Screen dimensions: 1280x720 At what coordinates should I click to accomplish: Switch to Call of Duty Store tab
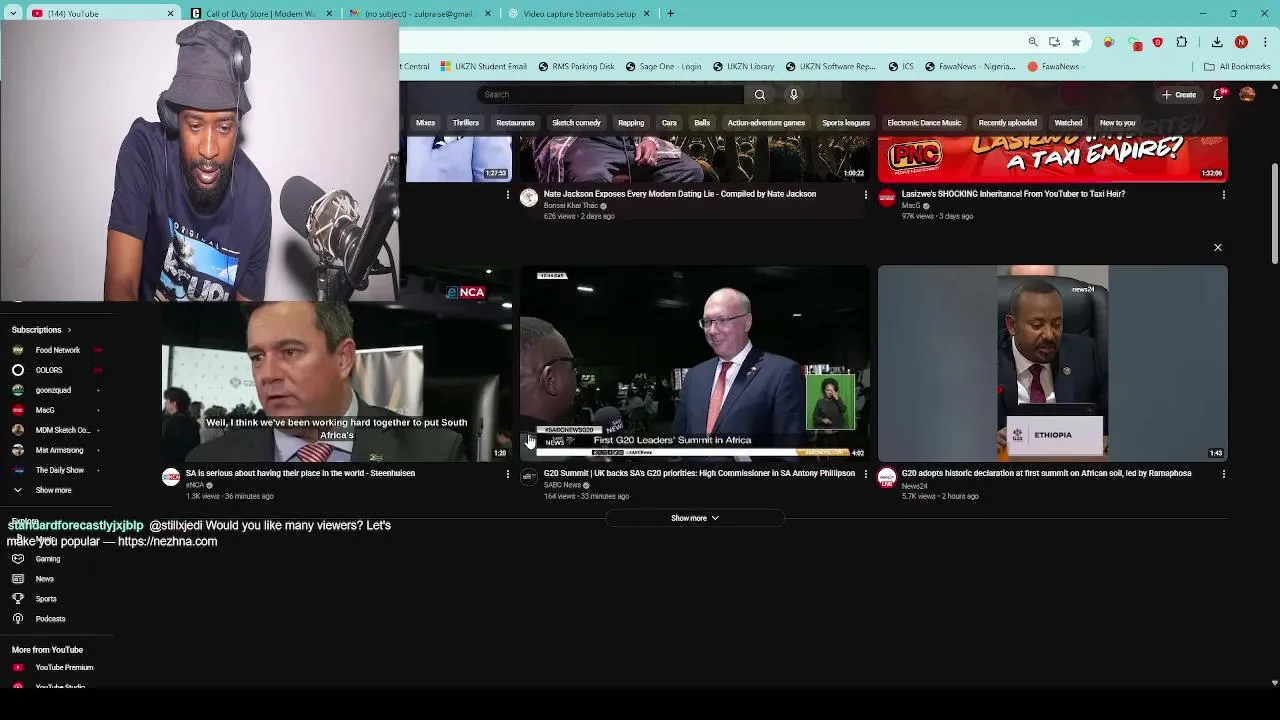(262, 14)
